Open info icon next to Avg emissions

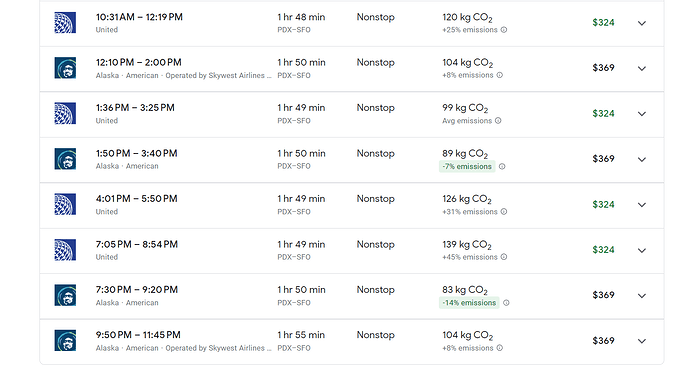[x=498, y=121]
